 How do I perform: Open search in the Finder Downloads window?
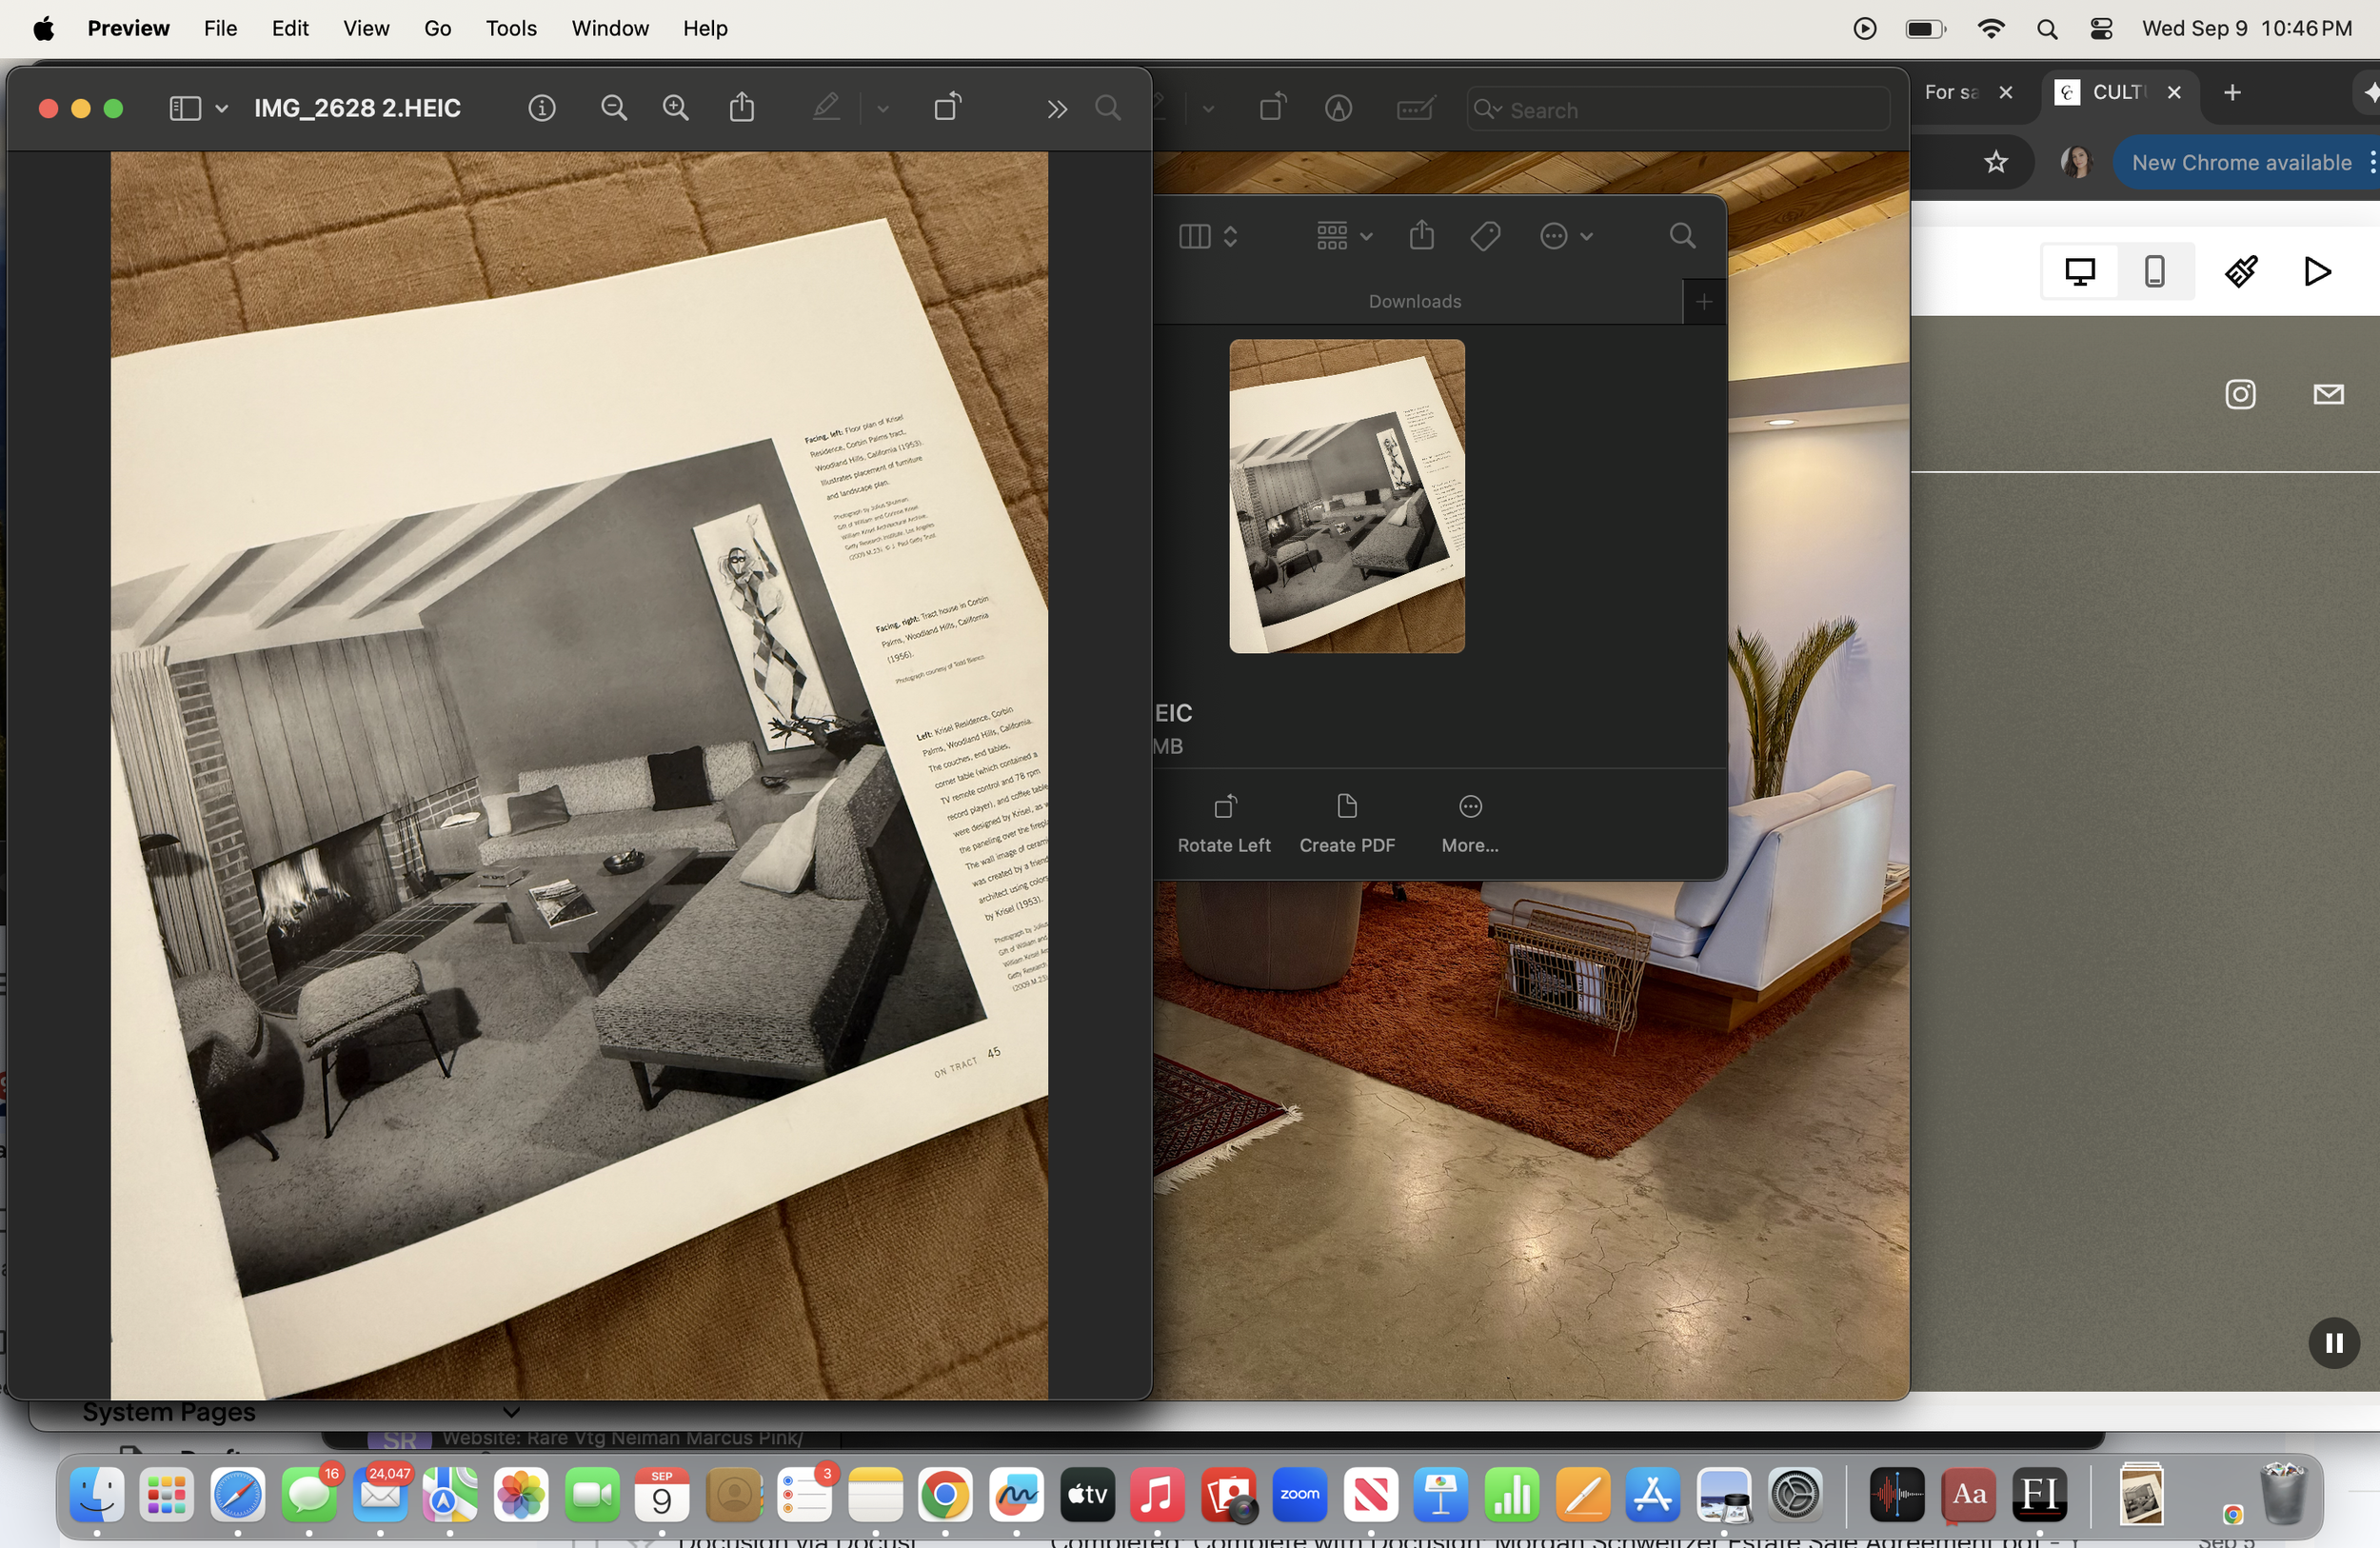[x=1682, y=236]
